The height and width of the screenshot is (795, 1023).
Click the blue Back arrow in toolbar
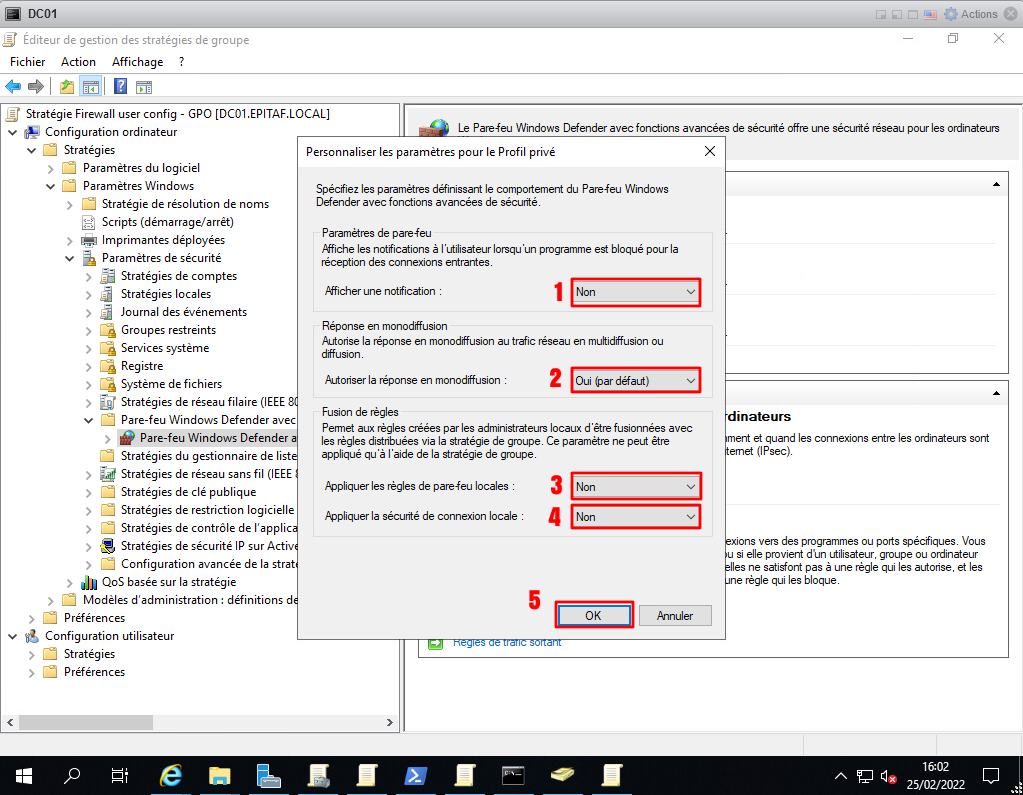[13, 86]
